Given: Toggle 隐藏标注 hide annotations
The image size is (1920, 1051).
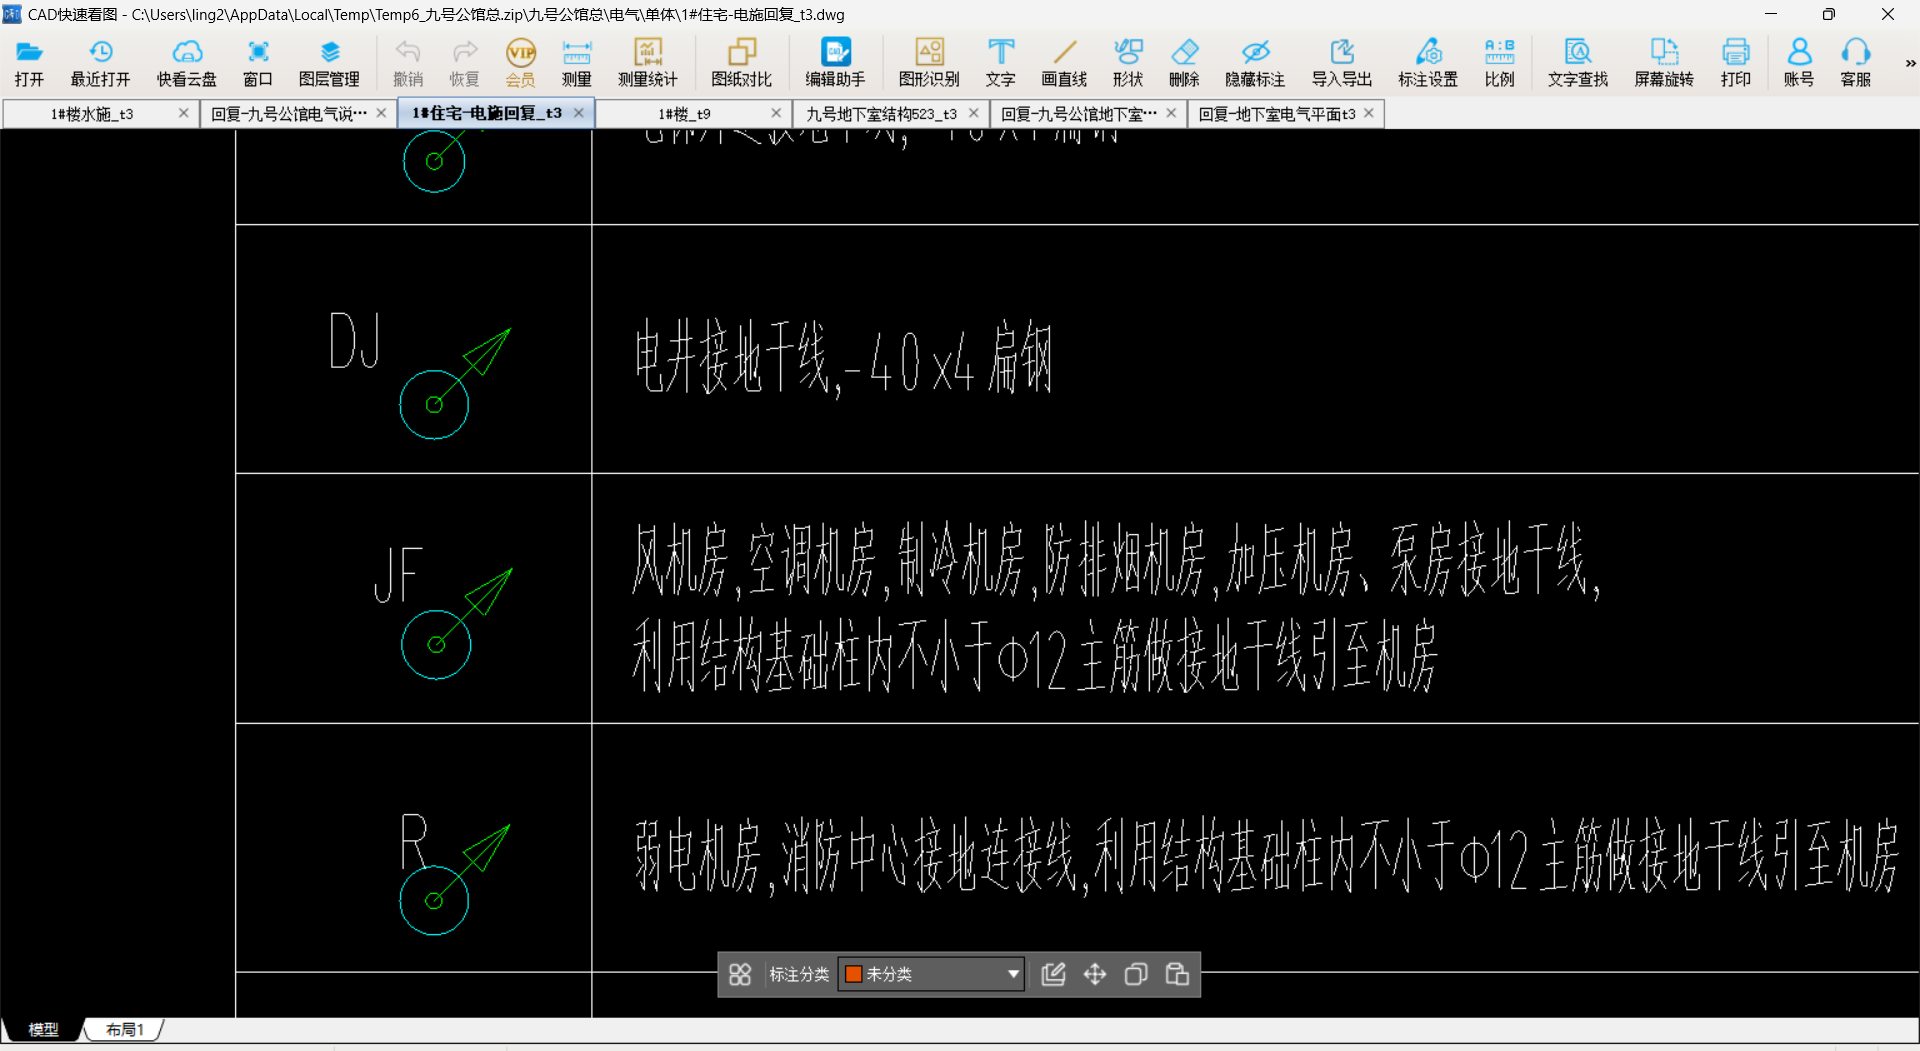Looking at the screenshot, I should (1255, 63).
